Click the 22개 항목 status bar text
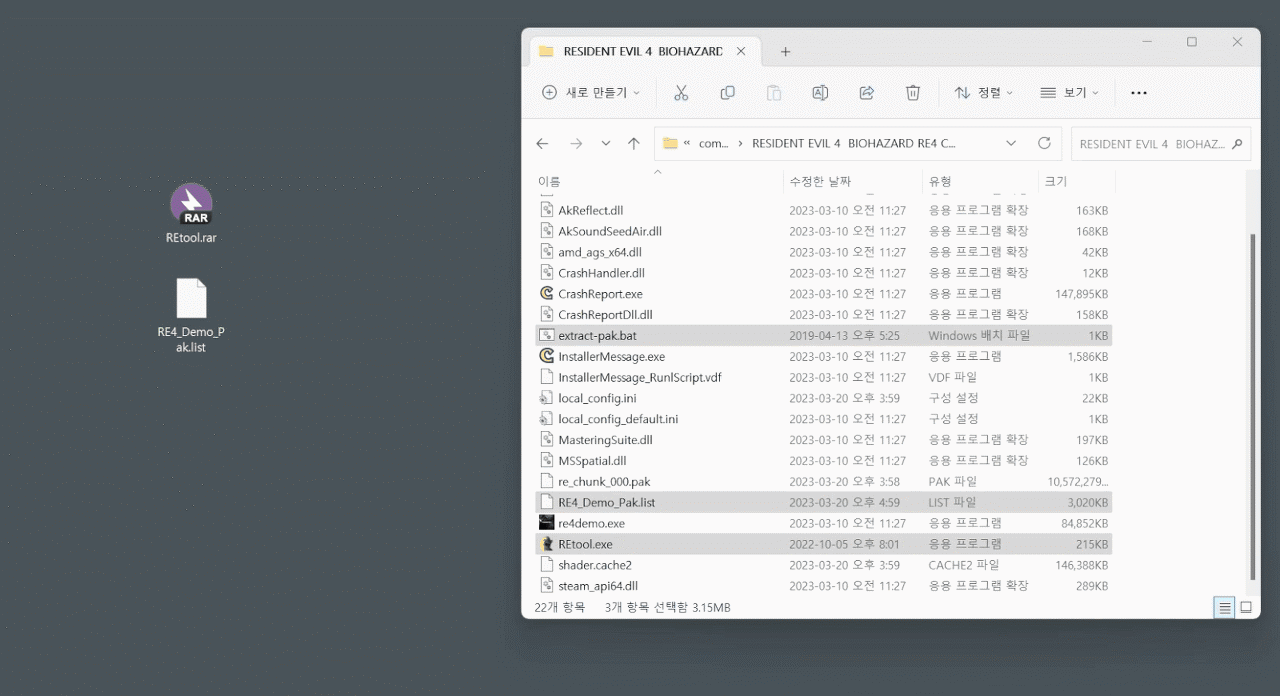Image resolution: width=1280 pixels, height=696 pixels. pyautogui.click(x=560, y=607)
